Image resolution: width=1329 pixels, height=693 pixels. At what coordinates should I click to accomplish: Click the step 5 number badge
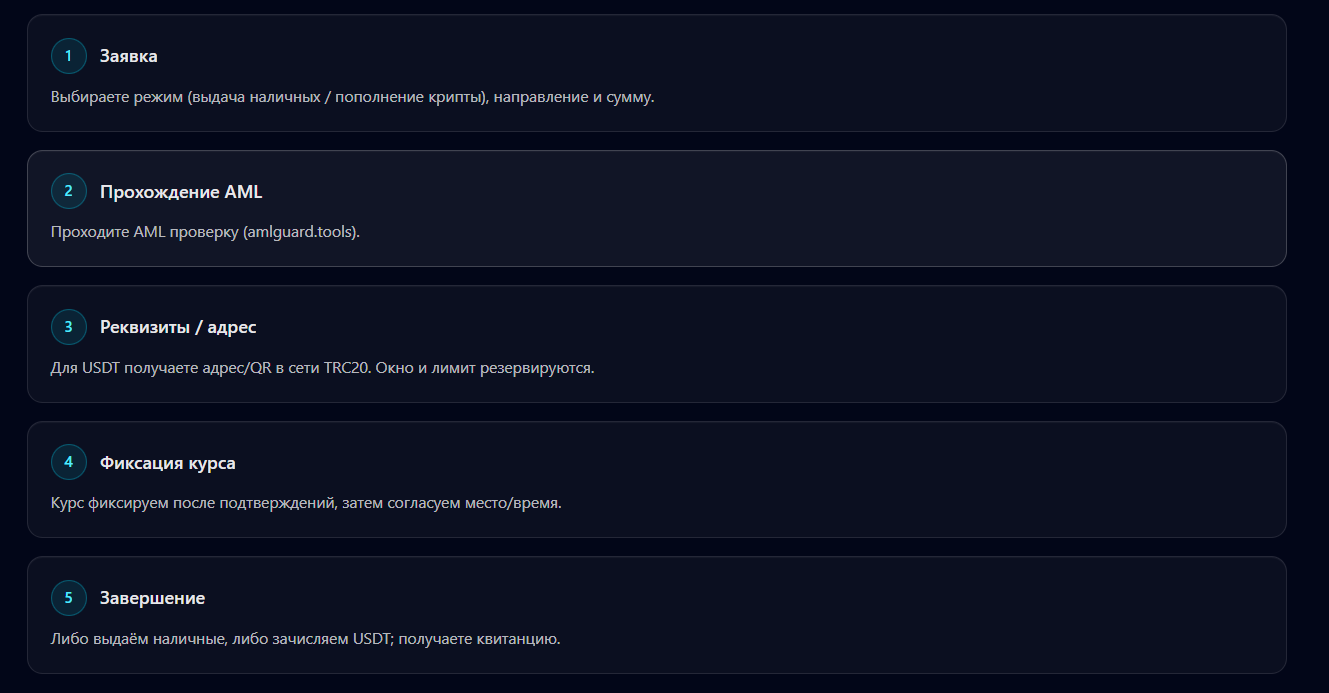click(69, 598)
